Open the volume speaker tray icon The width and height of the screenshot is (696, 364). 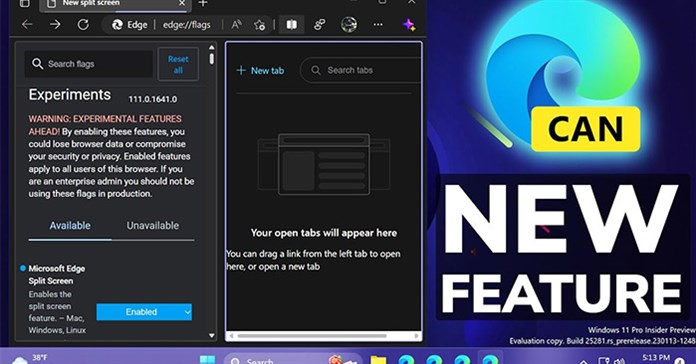point(619,361)
